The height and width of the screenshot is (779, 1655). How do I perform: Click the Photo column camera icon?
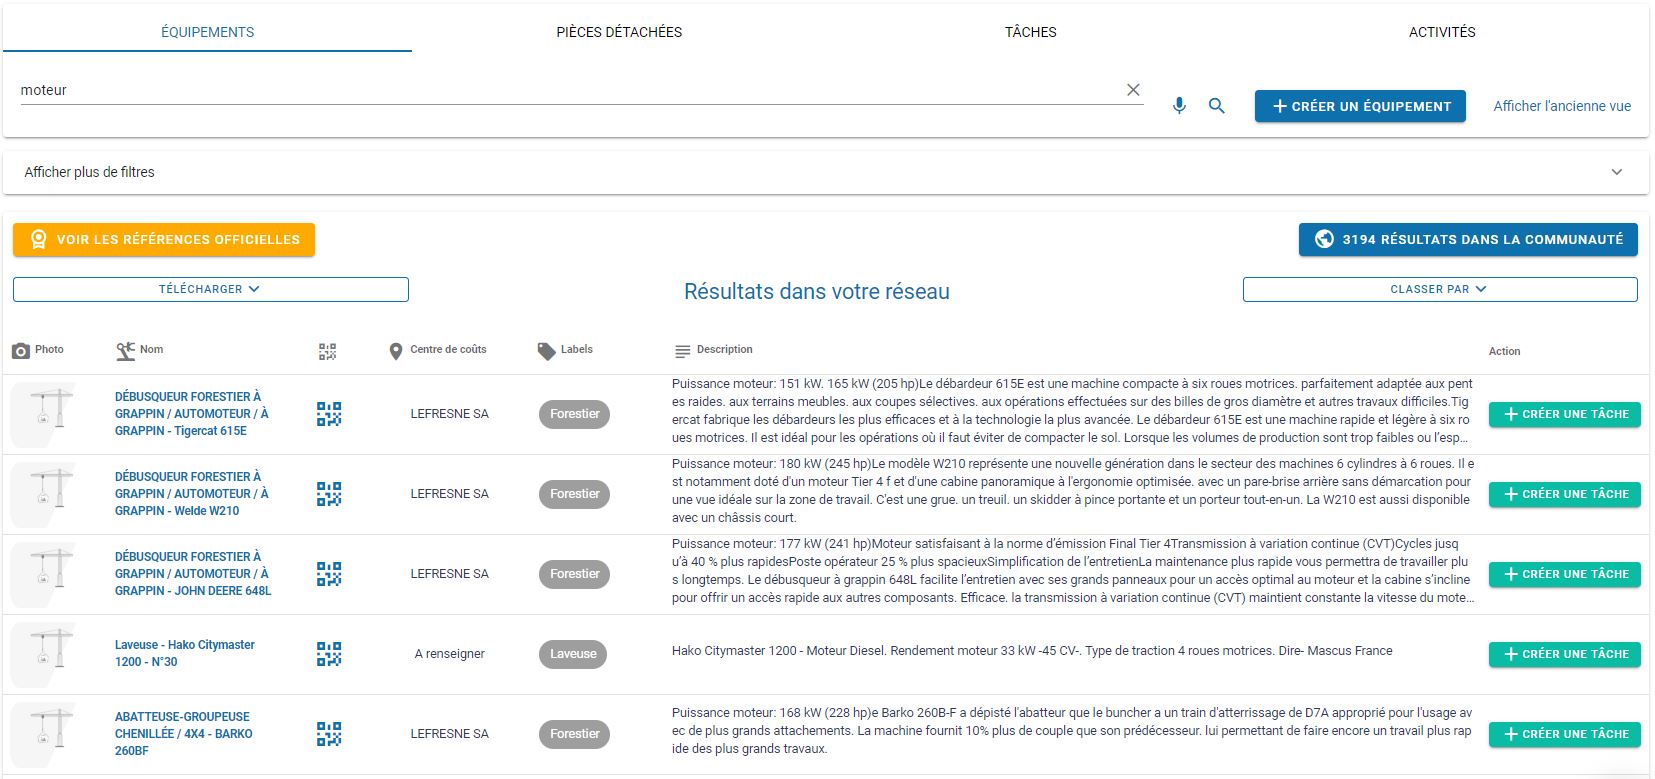tap(21, 351)
